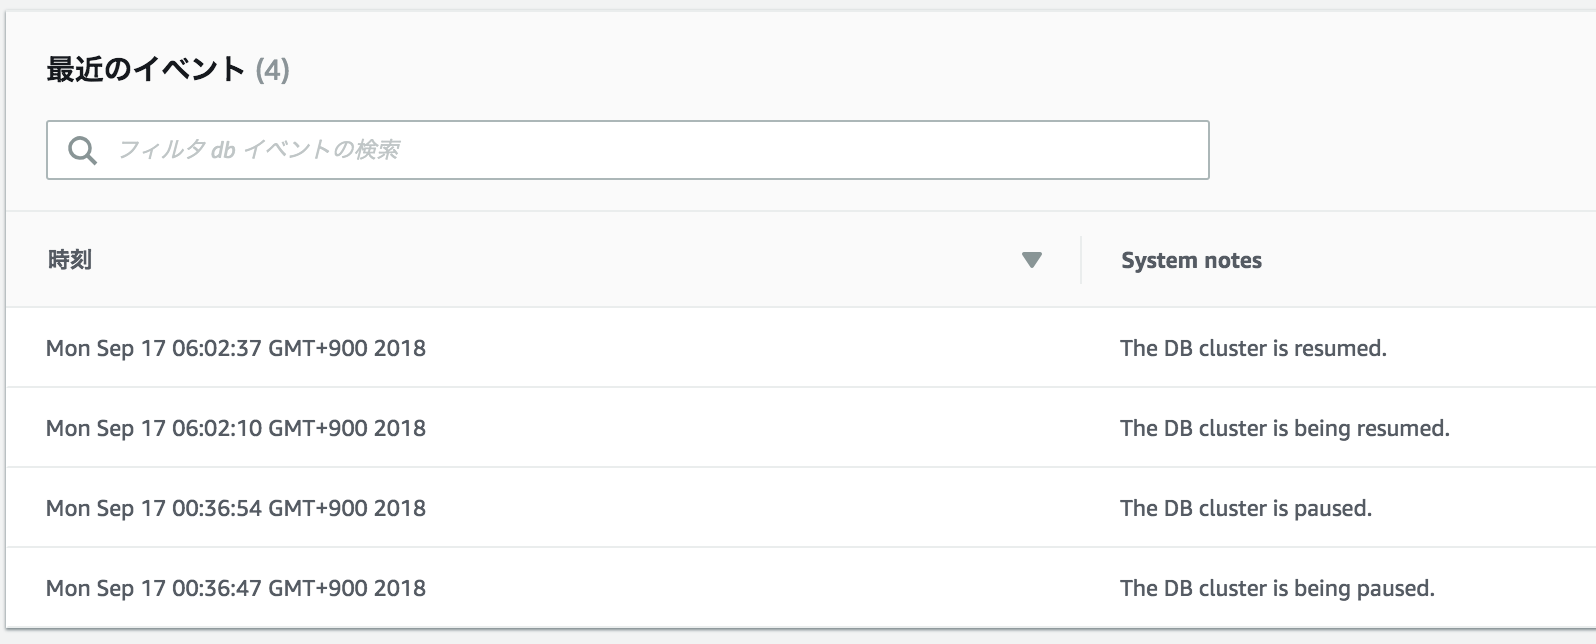1596x644 pixels.
Task: Focus the db event filter search field
Action: point(627,150)
